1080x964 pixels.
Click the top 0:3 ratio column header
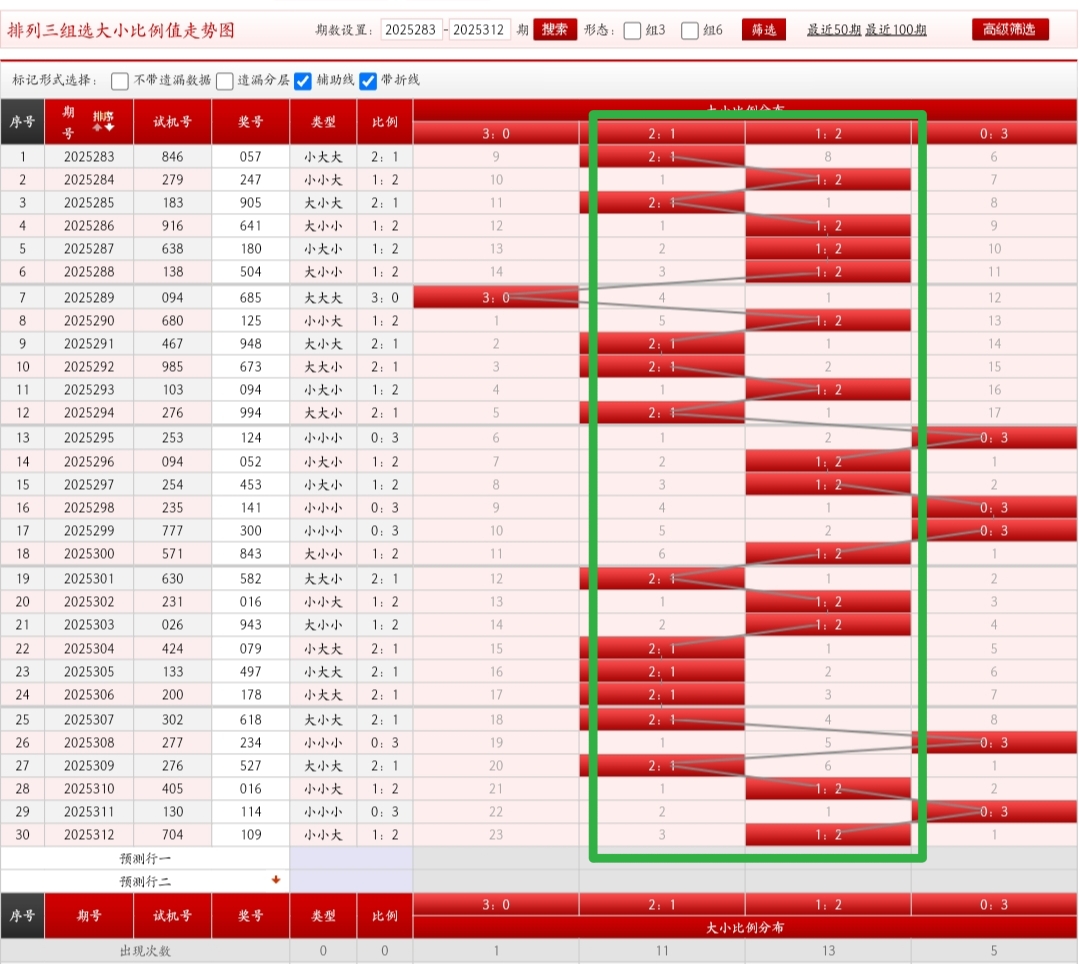pyautogui.click(x=994, y=133)
